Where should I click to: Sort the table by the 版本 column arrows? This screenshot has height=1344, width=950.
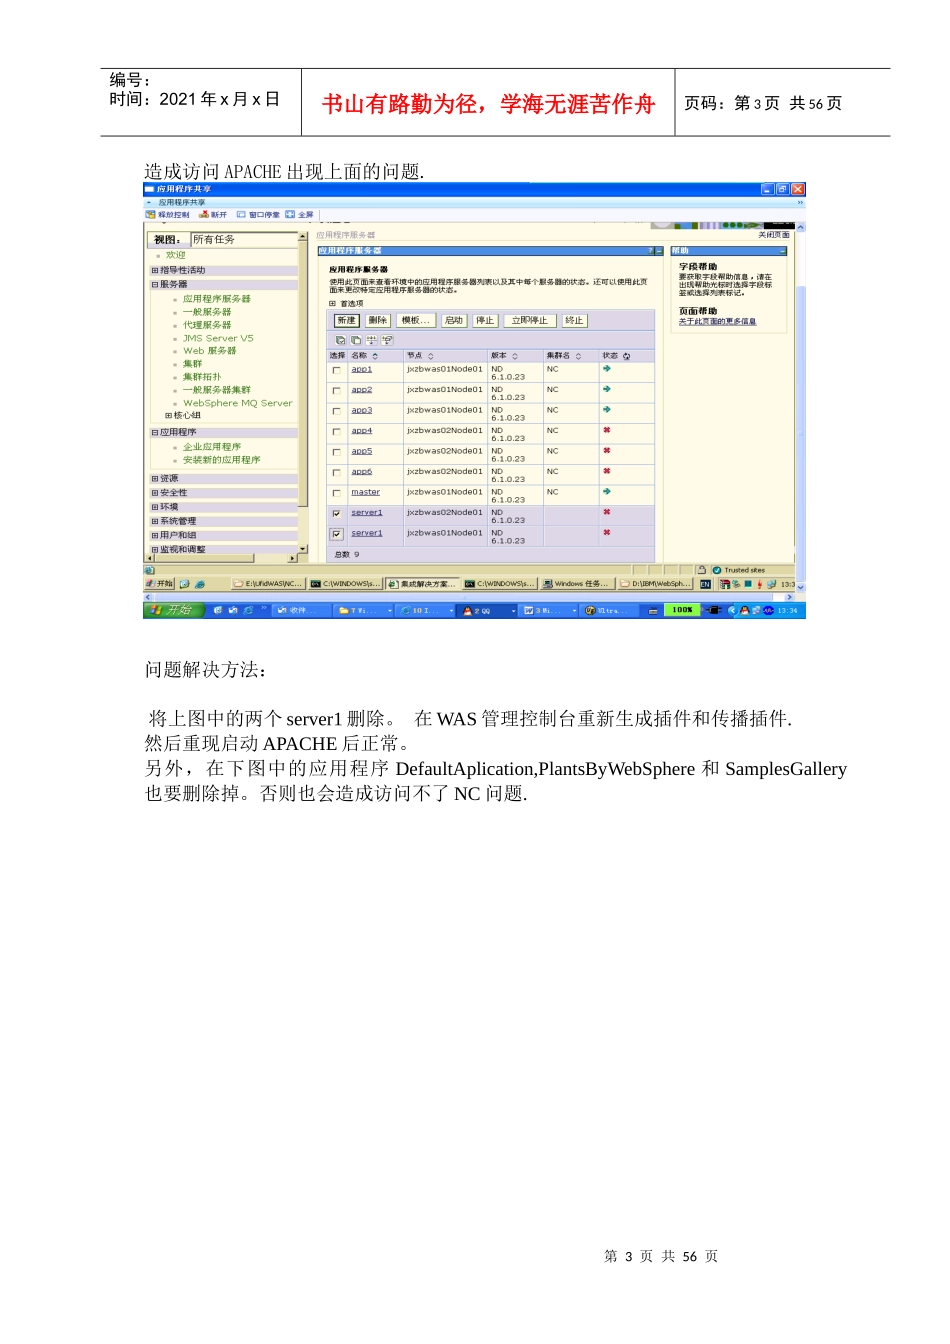tap(515, 356)
